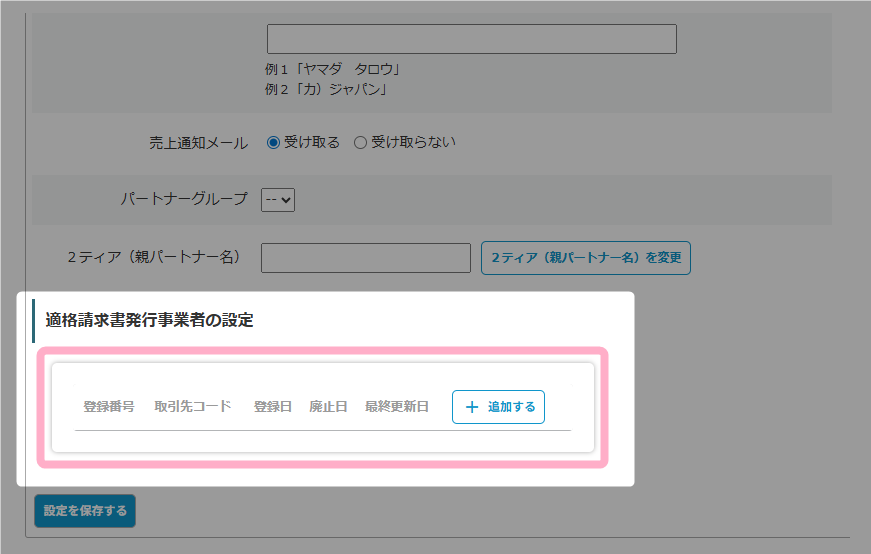Select the 受け取らない radio option
The height and width of the screenshot is (554, 871).
pyautogui.click(x=361, y=143)
